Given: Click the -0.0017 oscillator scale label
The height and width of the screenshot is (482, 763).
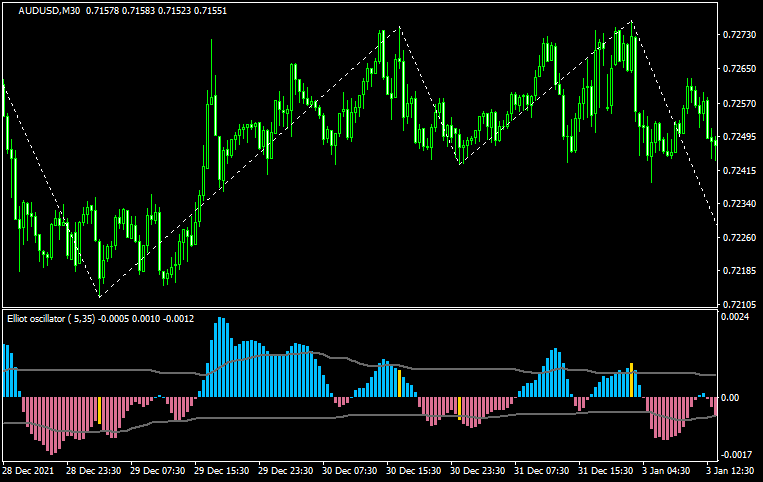Looking at the screenshot, I should click(738, 455).
